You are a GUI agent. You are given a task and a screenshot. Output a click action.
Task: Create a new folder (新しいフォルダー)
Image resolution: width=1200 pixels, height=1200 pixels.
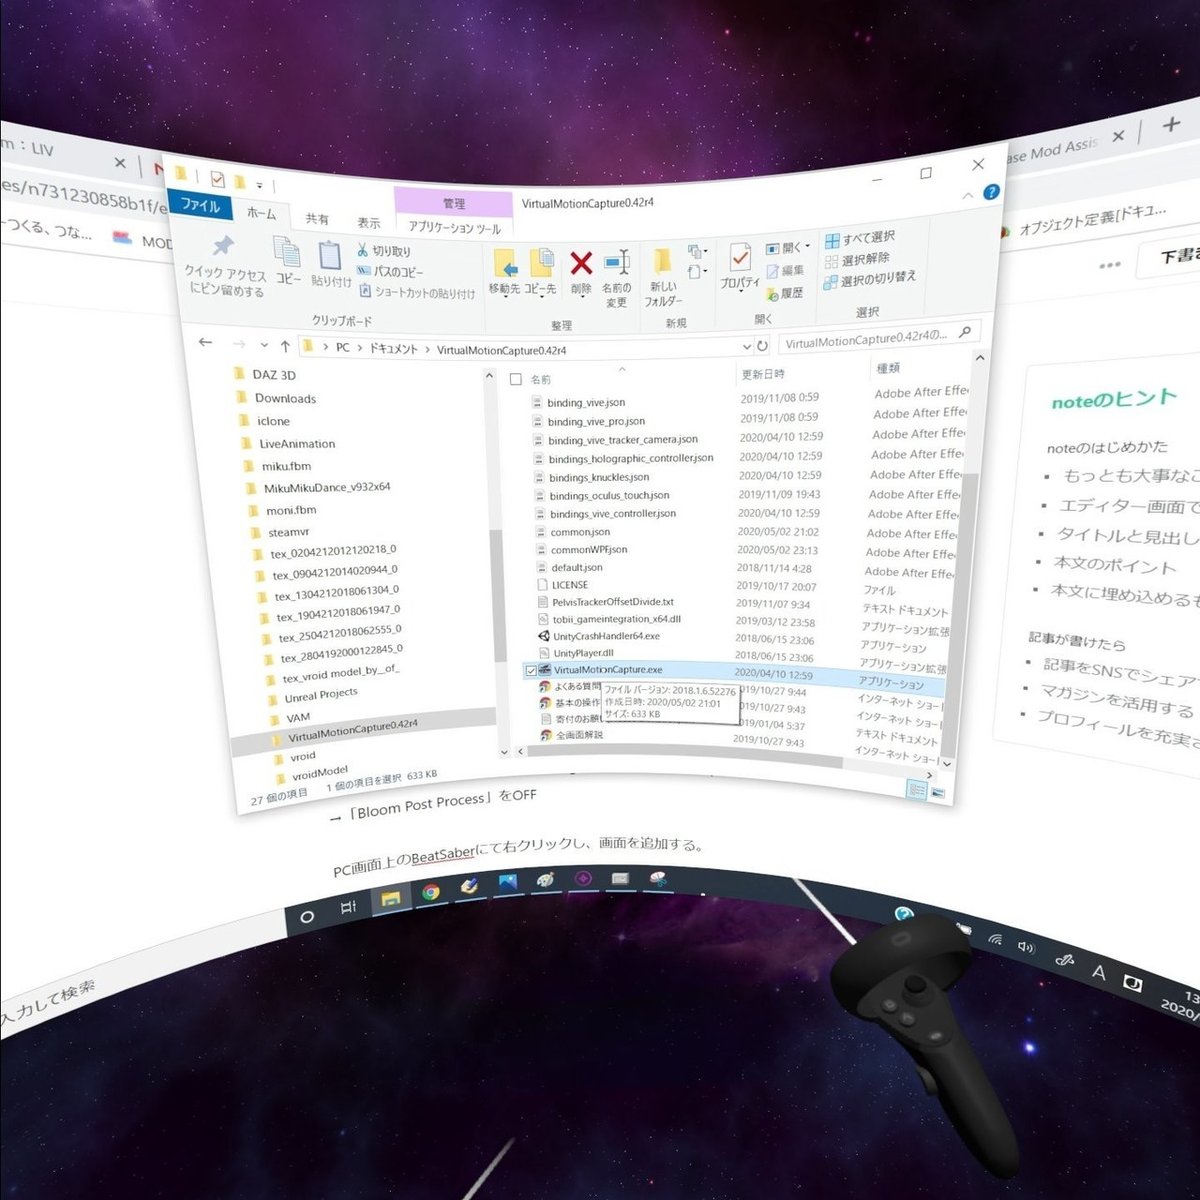coord(662,275)
